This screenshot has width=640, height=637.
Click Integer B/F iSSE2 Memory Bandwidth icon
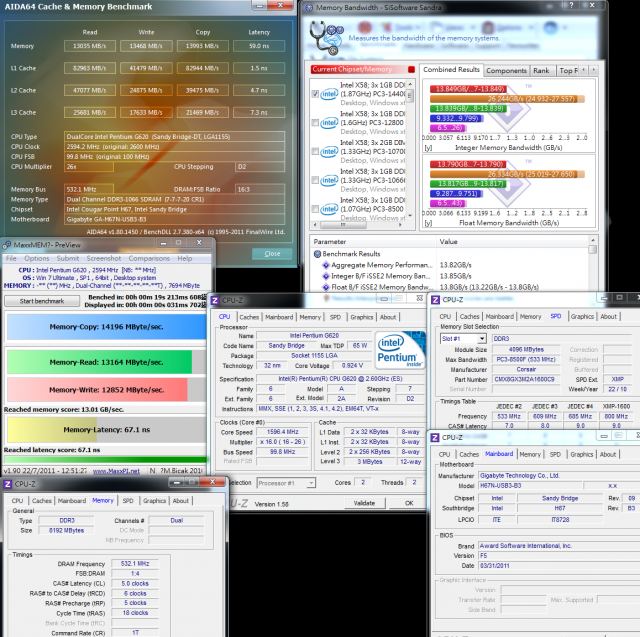(x=326, y=276)
